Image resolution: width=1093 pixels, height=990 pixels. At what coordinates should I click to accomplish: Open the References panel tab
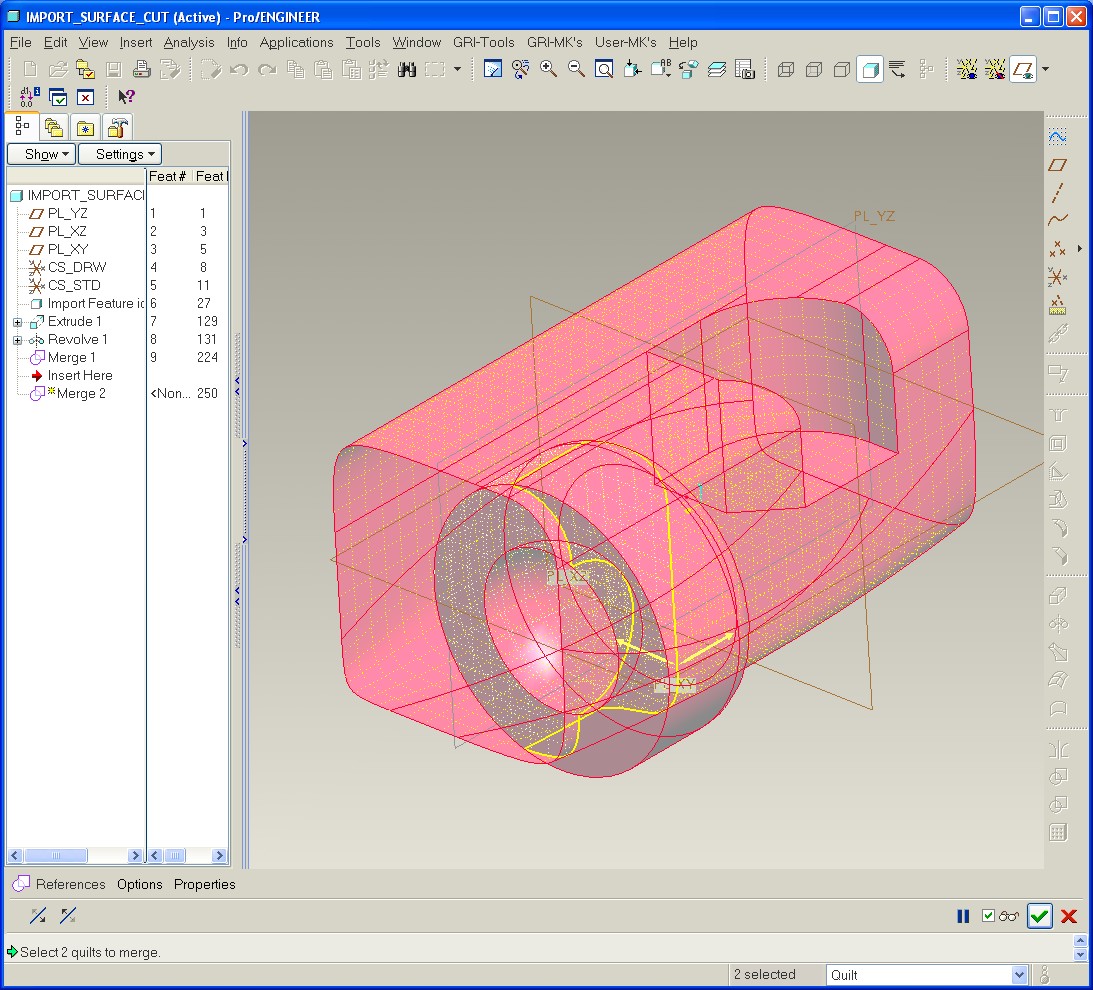point(70,884)
